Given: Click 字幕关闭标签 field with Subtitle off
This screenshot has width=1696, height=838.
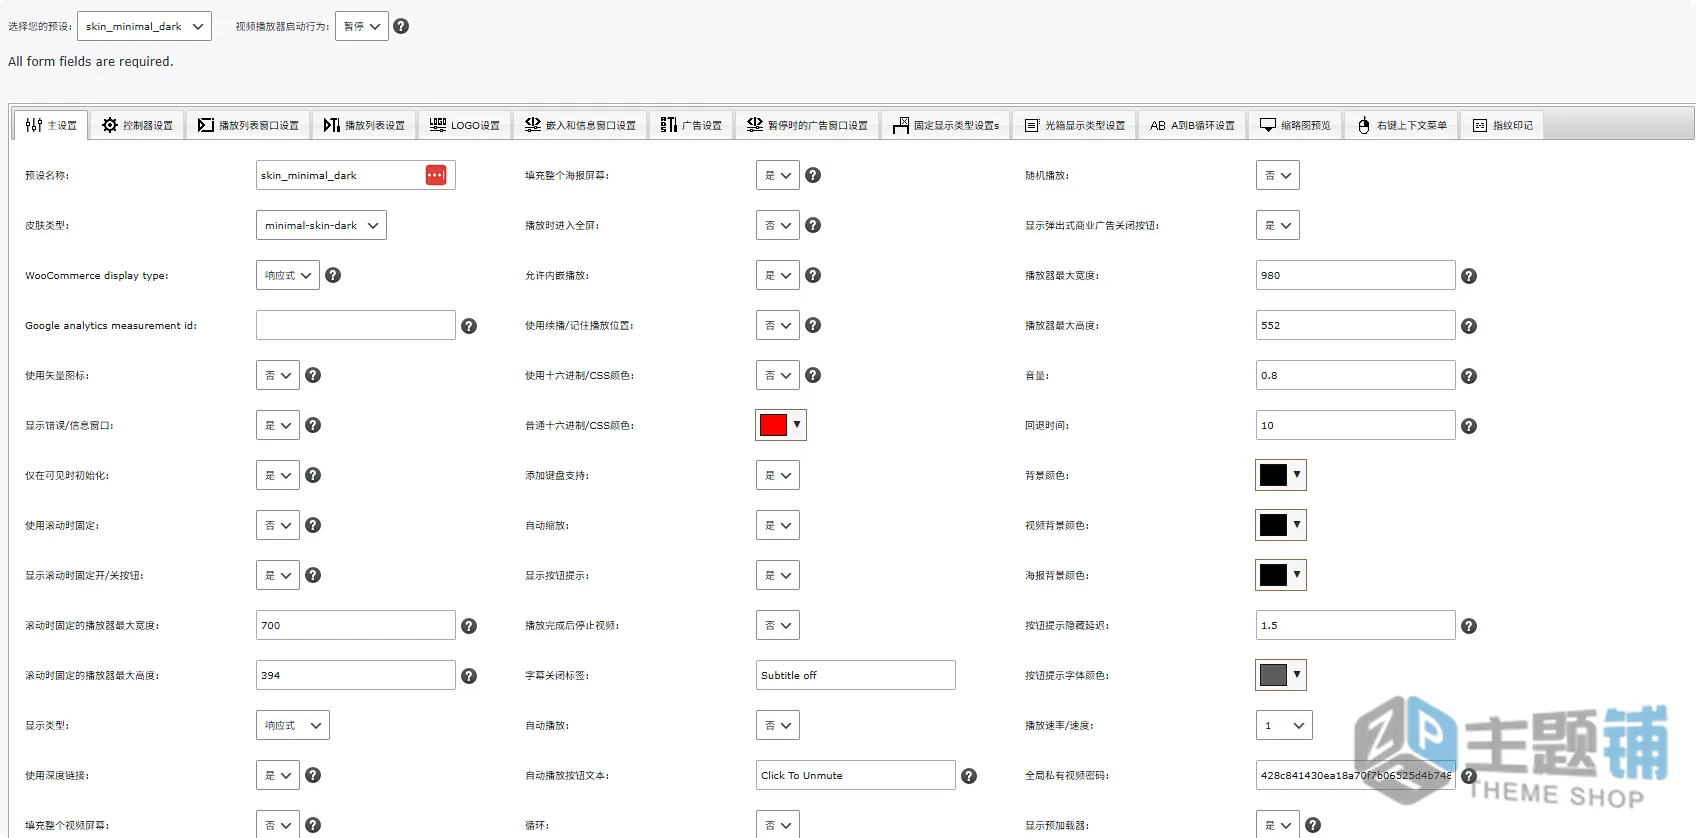Looking at the screenshot, I should point(856,675).
